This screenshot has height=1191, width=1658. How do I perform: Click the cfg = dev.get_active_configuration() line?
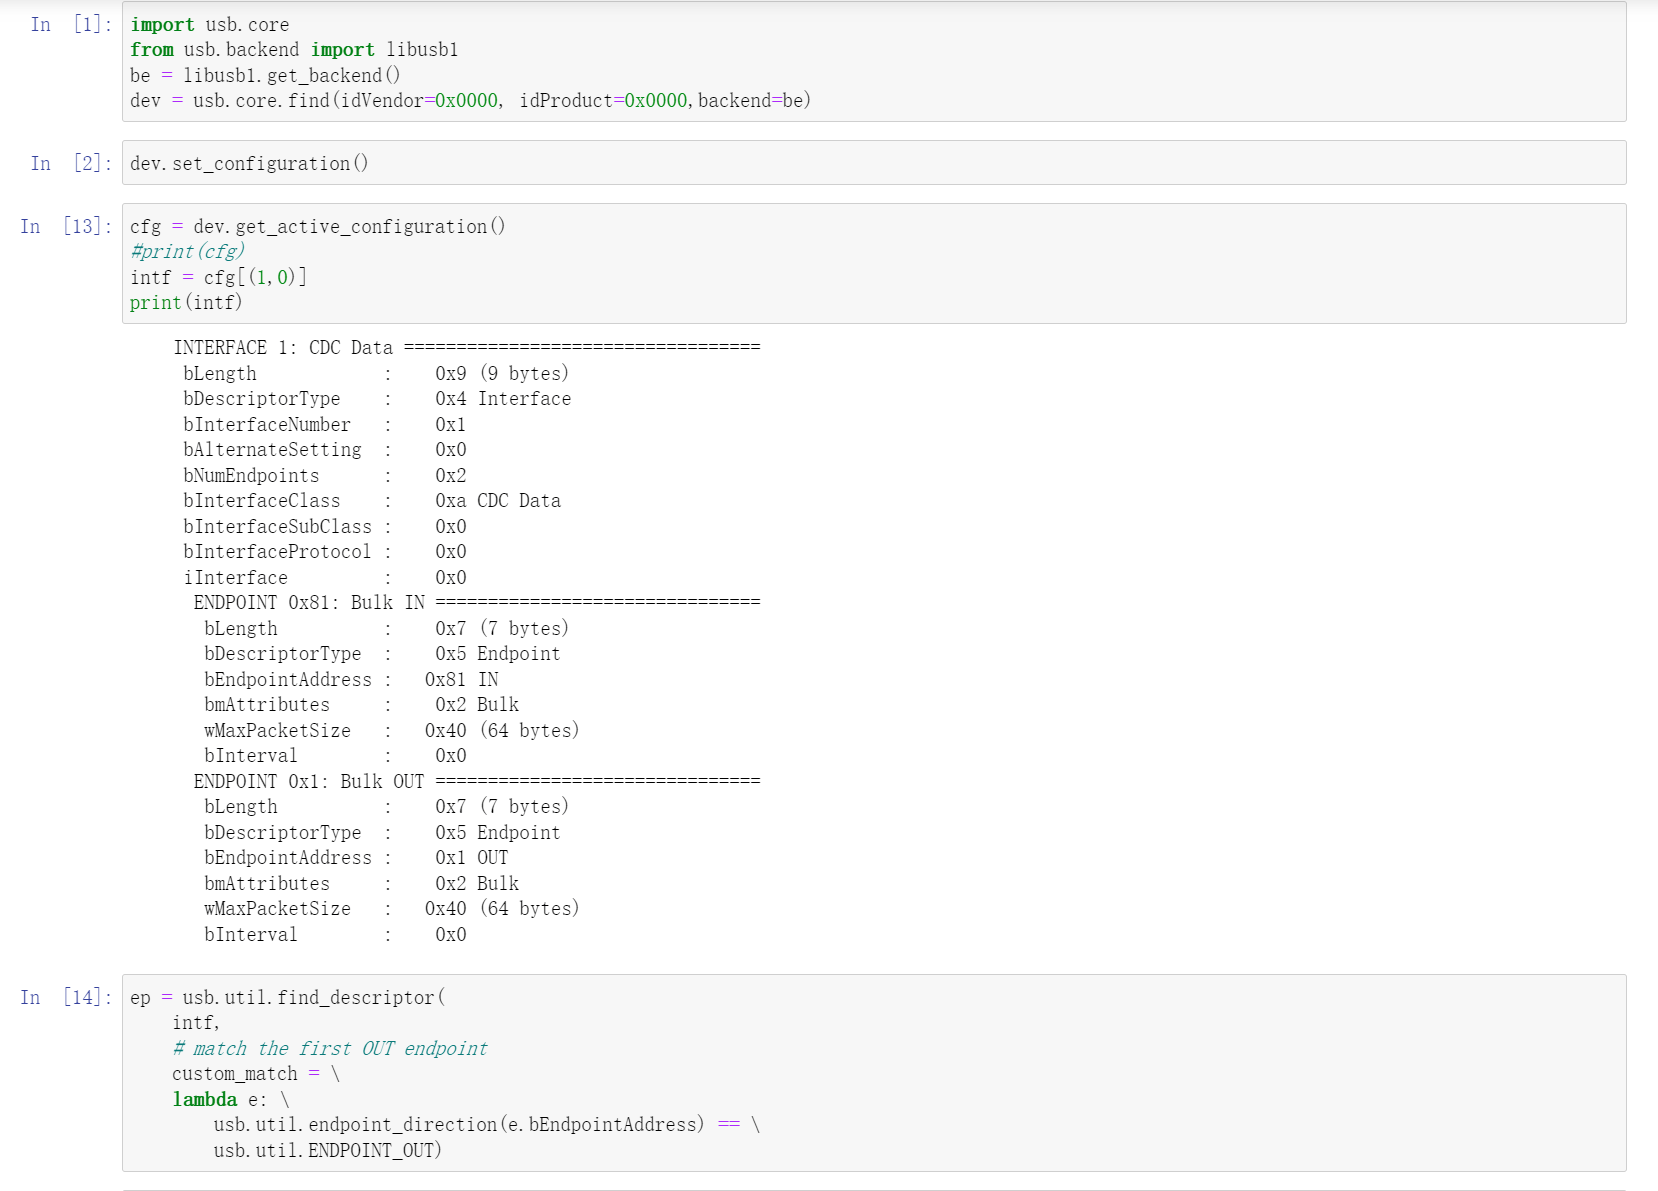pos(317,226)
